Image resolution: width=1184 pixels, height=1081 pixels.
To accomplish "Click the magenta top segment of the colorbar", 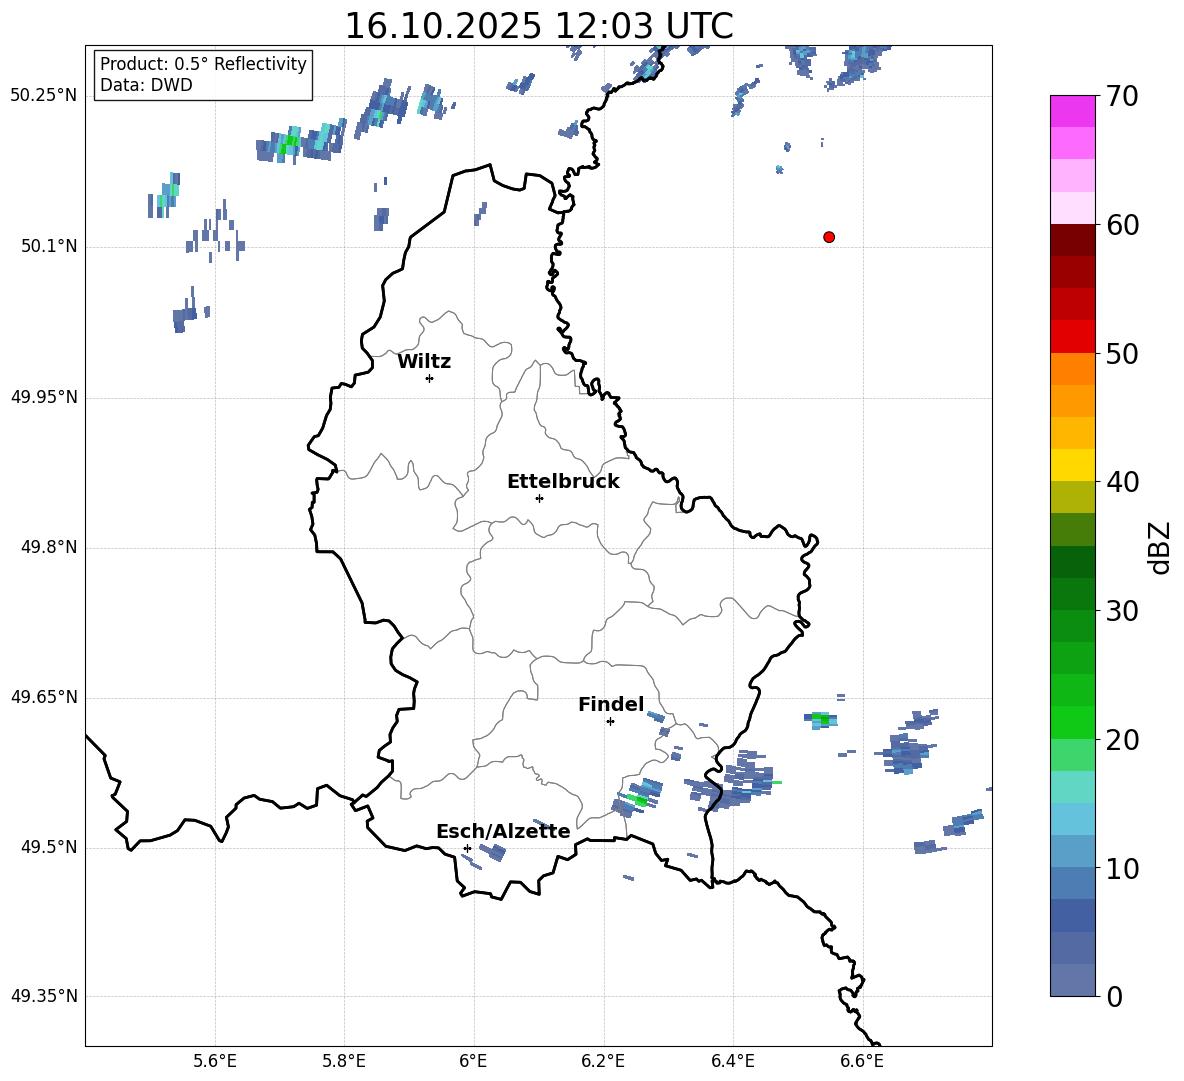I will [x=1072, y=111].
